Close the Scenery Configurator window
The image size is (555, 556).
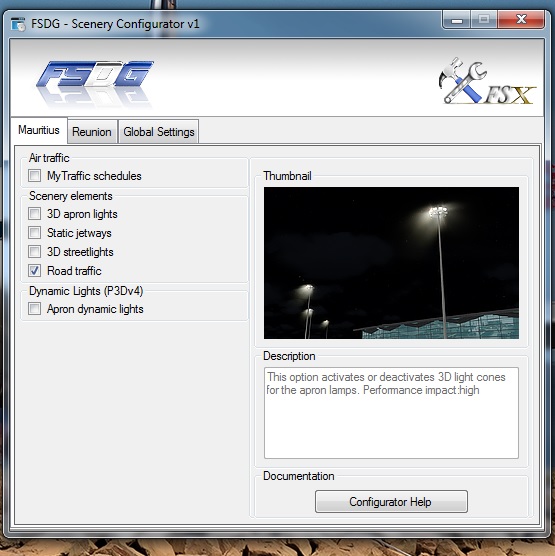pyautogui.click(x=521, y=20)
